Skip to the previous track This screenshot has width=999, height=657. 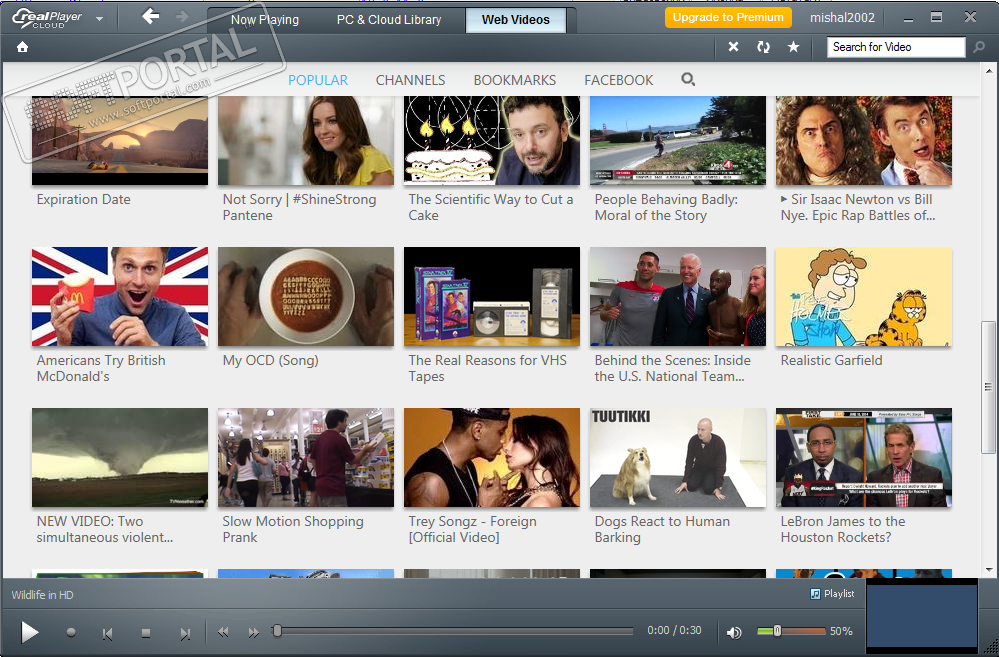click(x=107, y=633)
